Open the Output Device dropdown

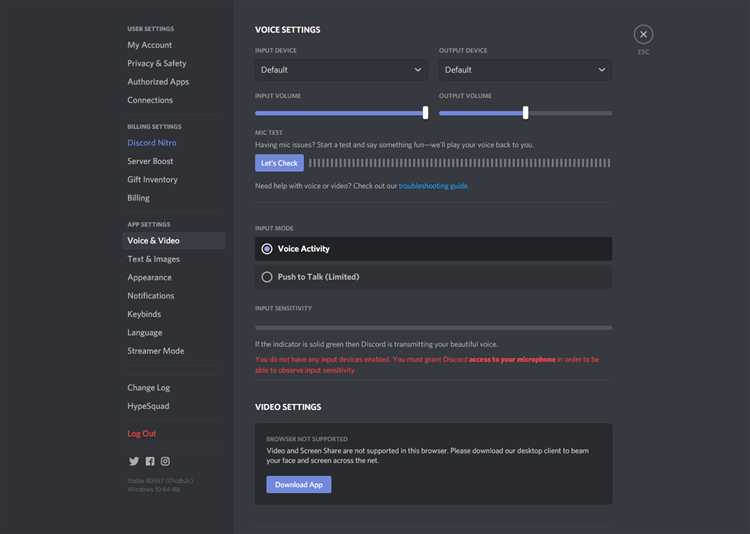[525, 70]
